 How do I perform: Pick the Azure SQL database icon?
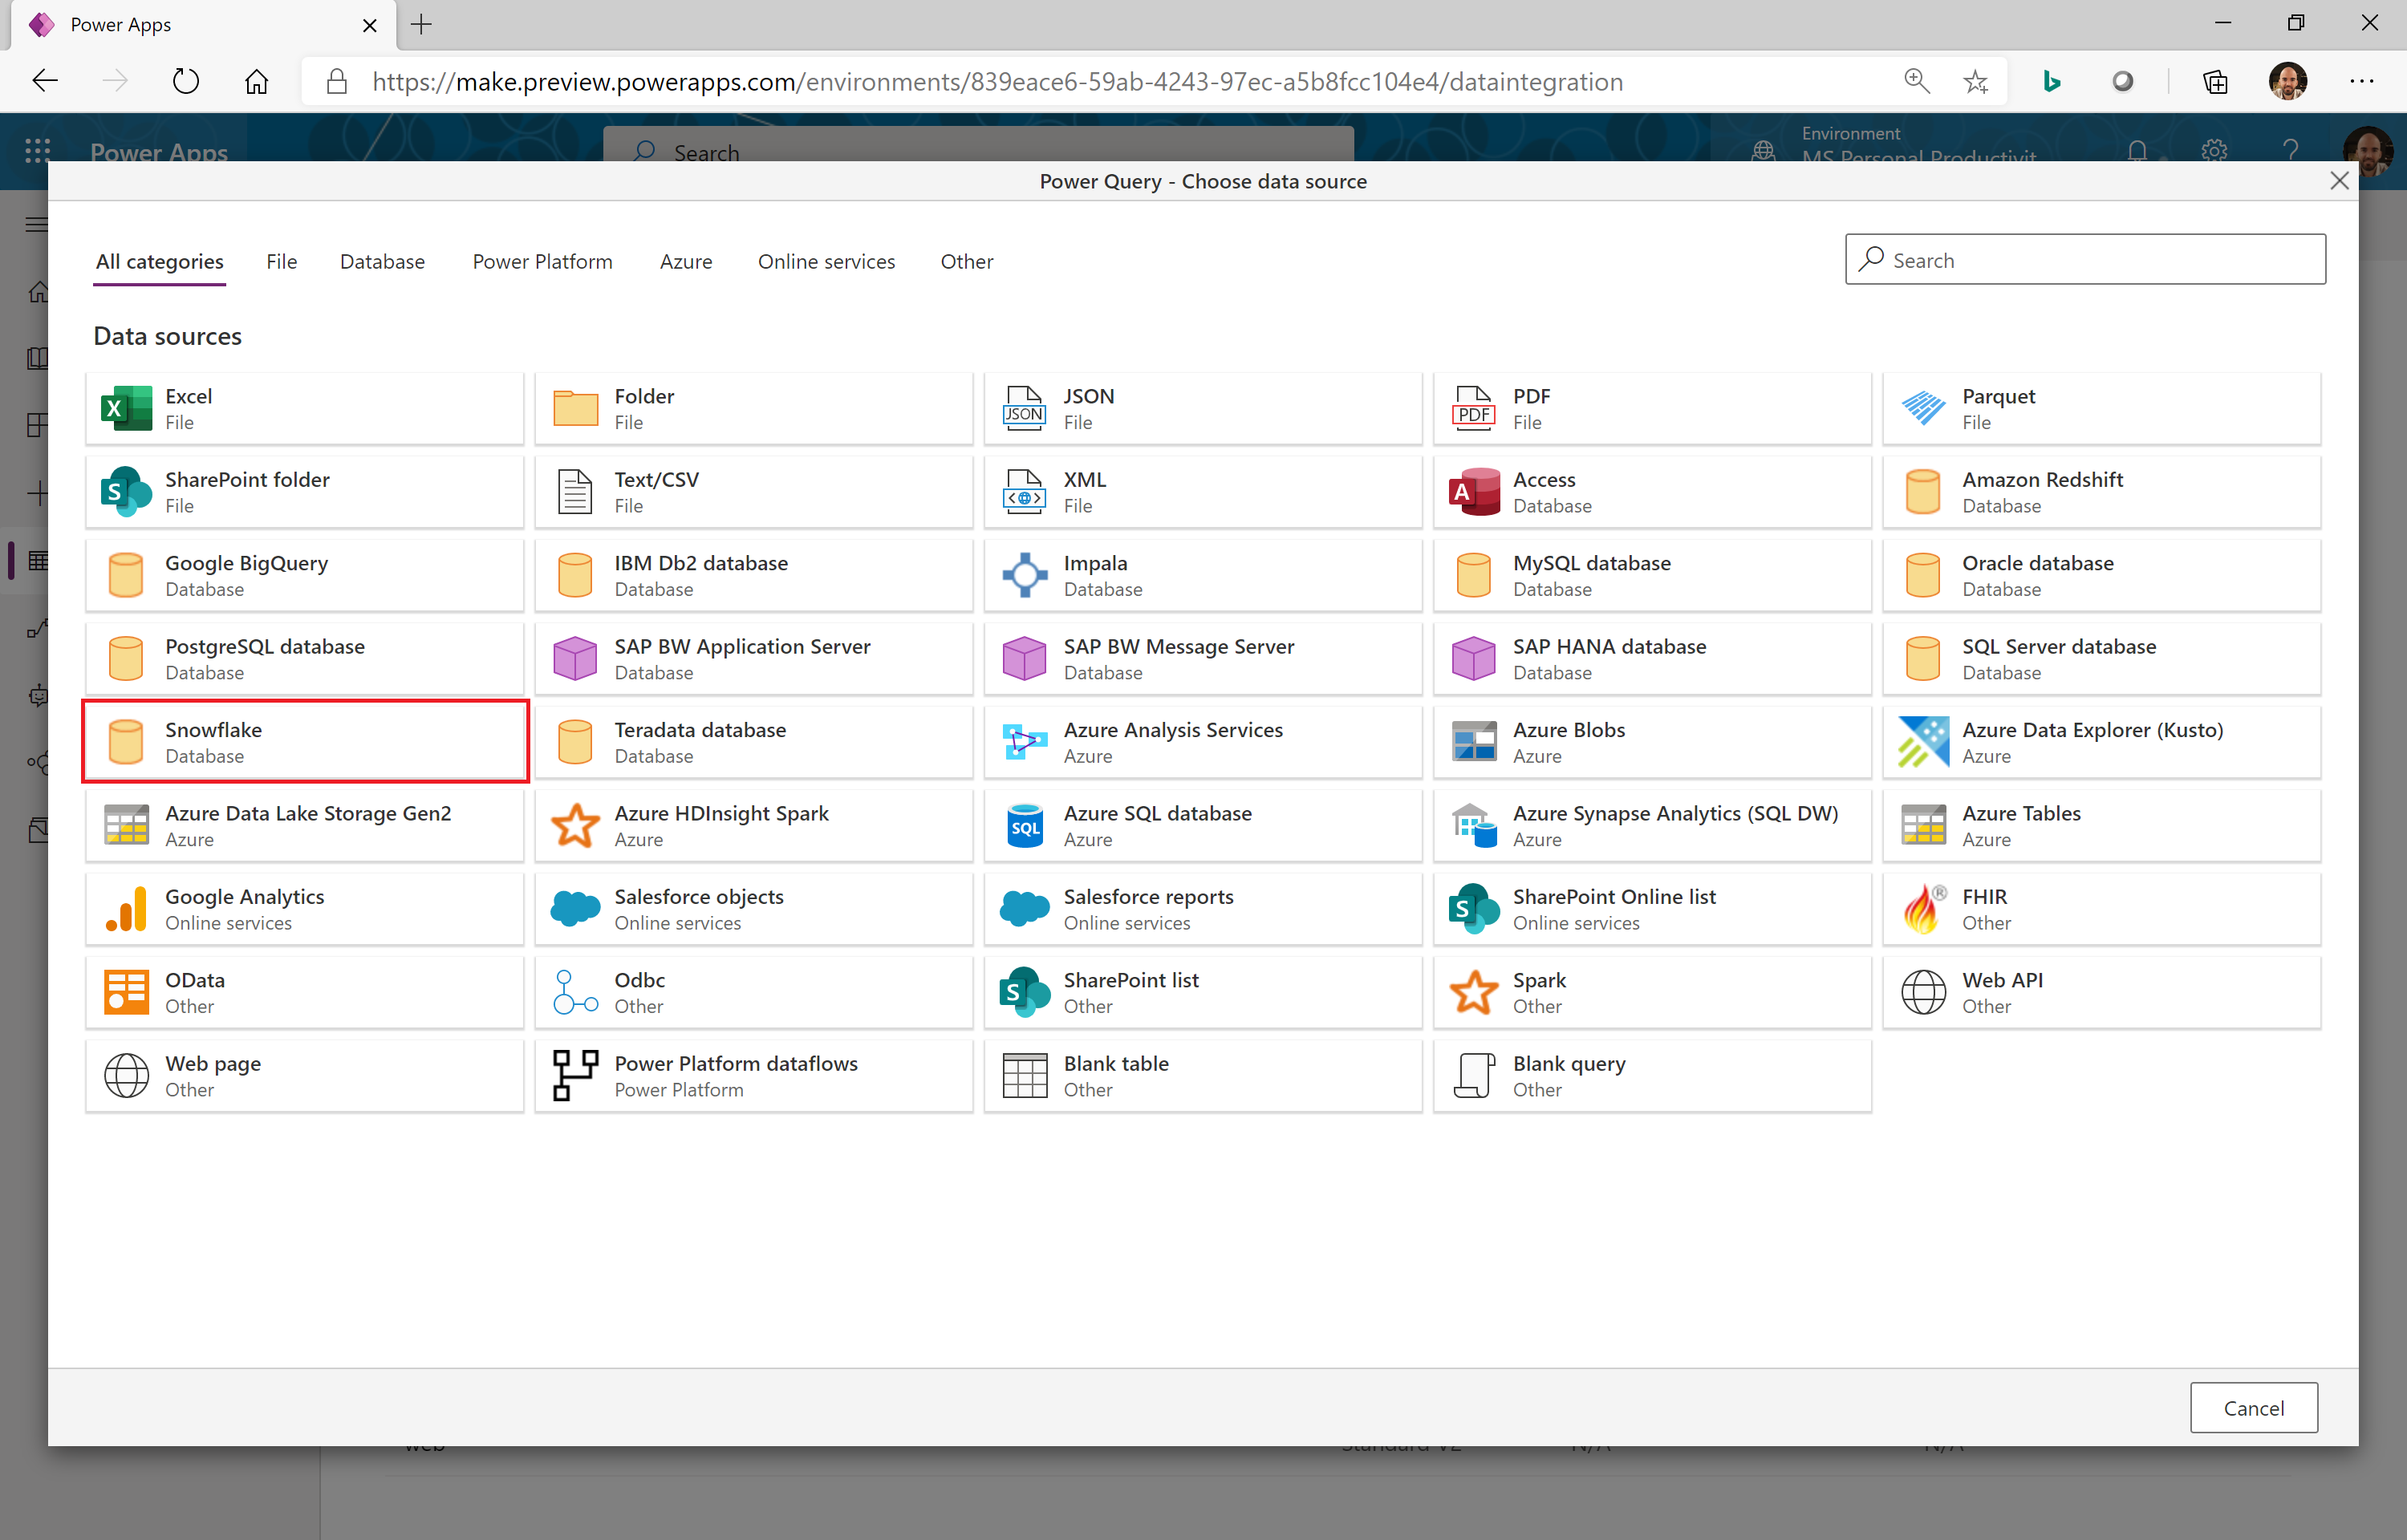pyautogui.click(x=1025, y=826)
